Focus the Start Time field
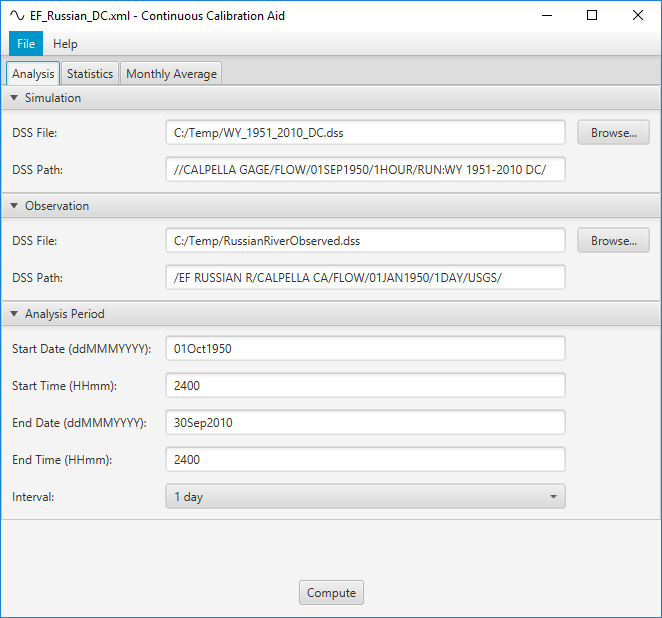Screen dimensions: 662x618 coord(366,385)
